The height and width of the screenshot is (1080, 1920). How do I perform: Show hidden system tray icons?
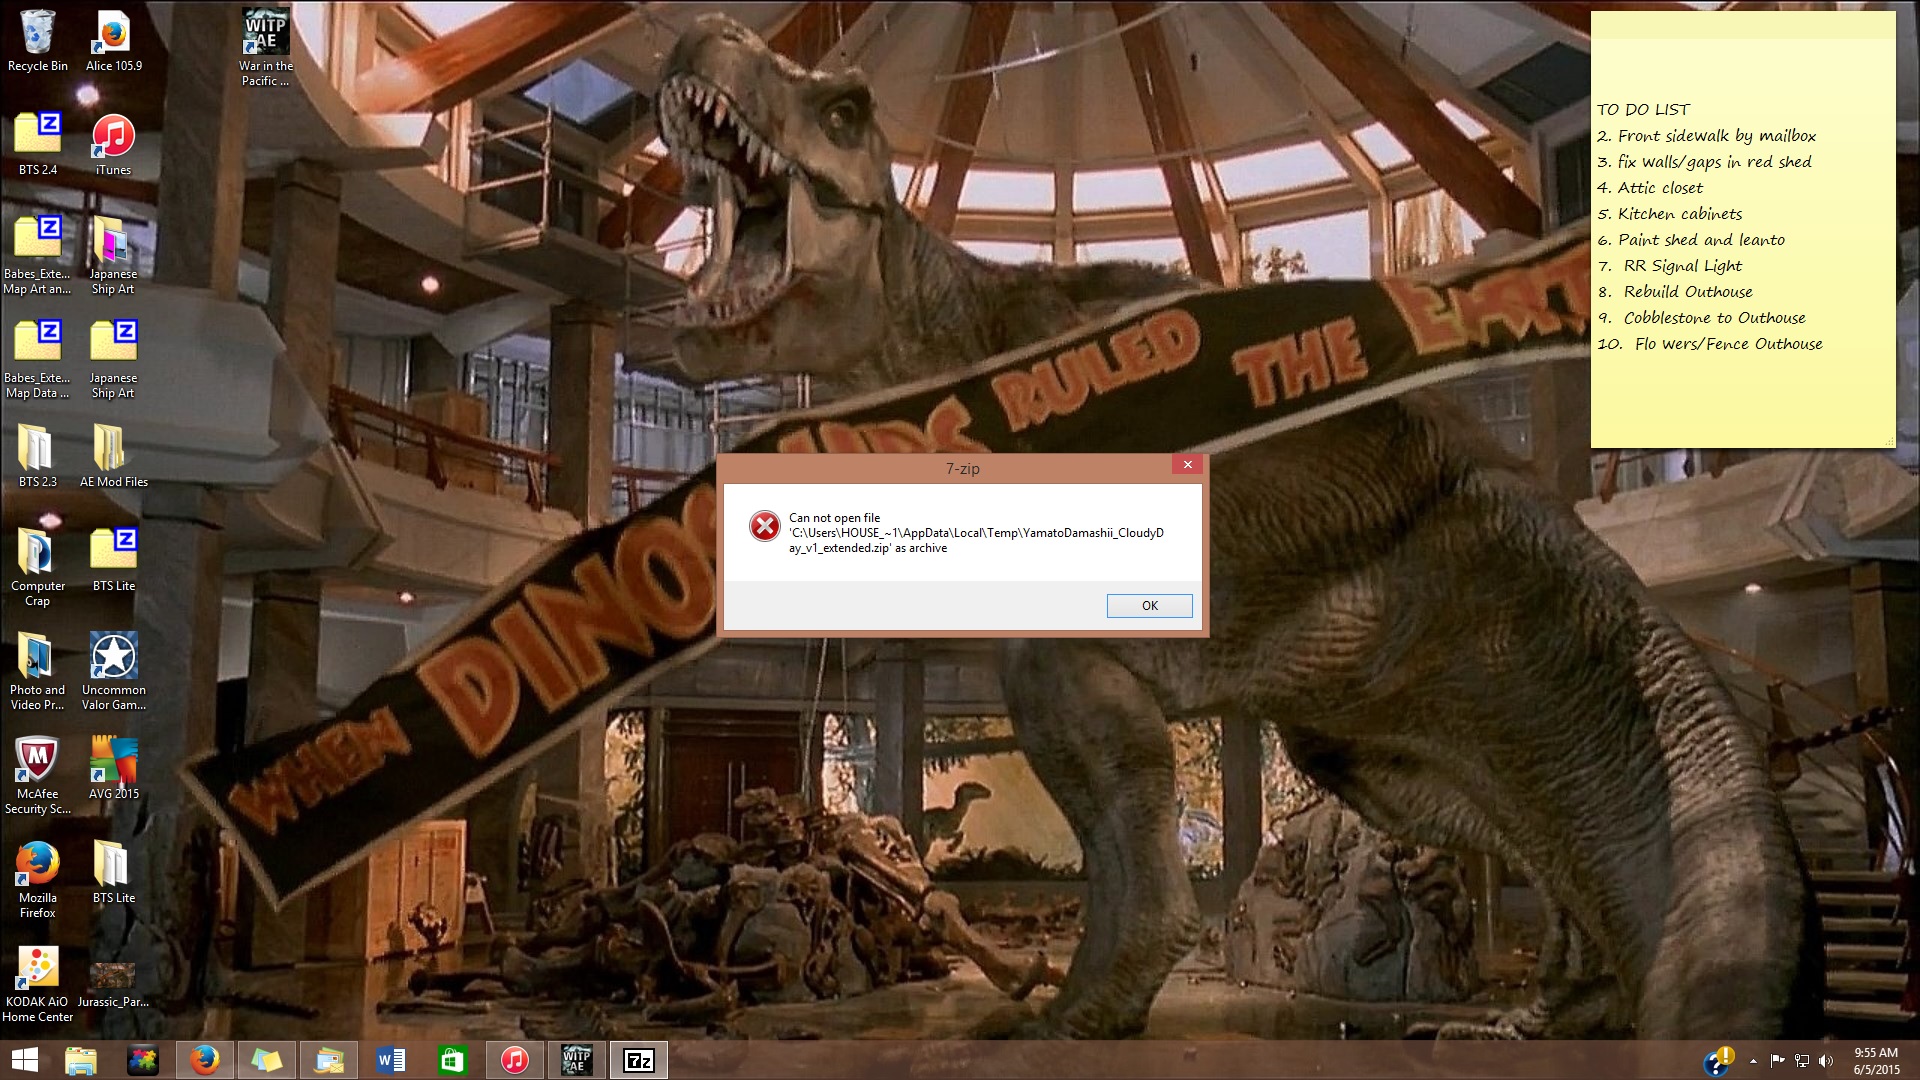(1753, 1061)
